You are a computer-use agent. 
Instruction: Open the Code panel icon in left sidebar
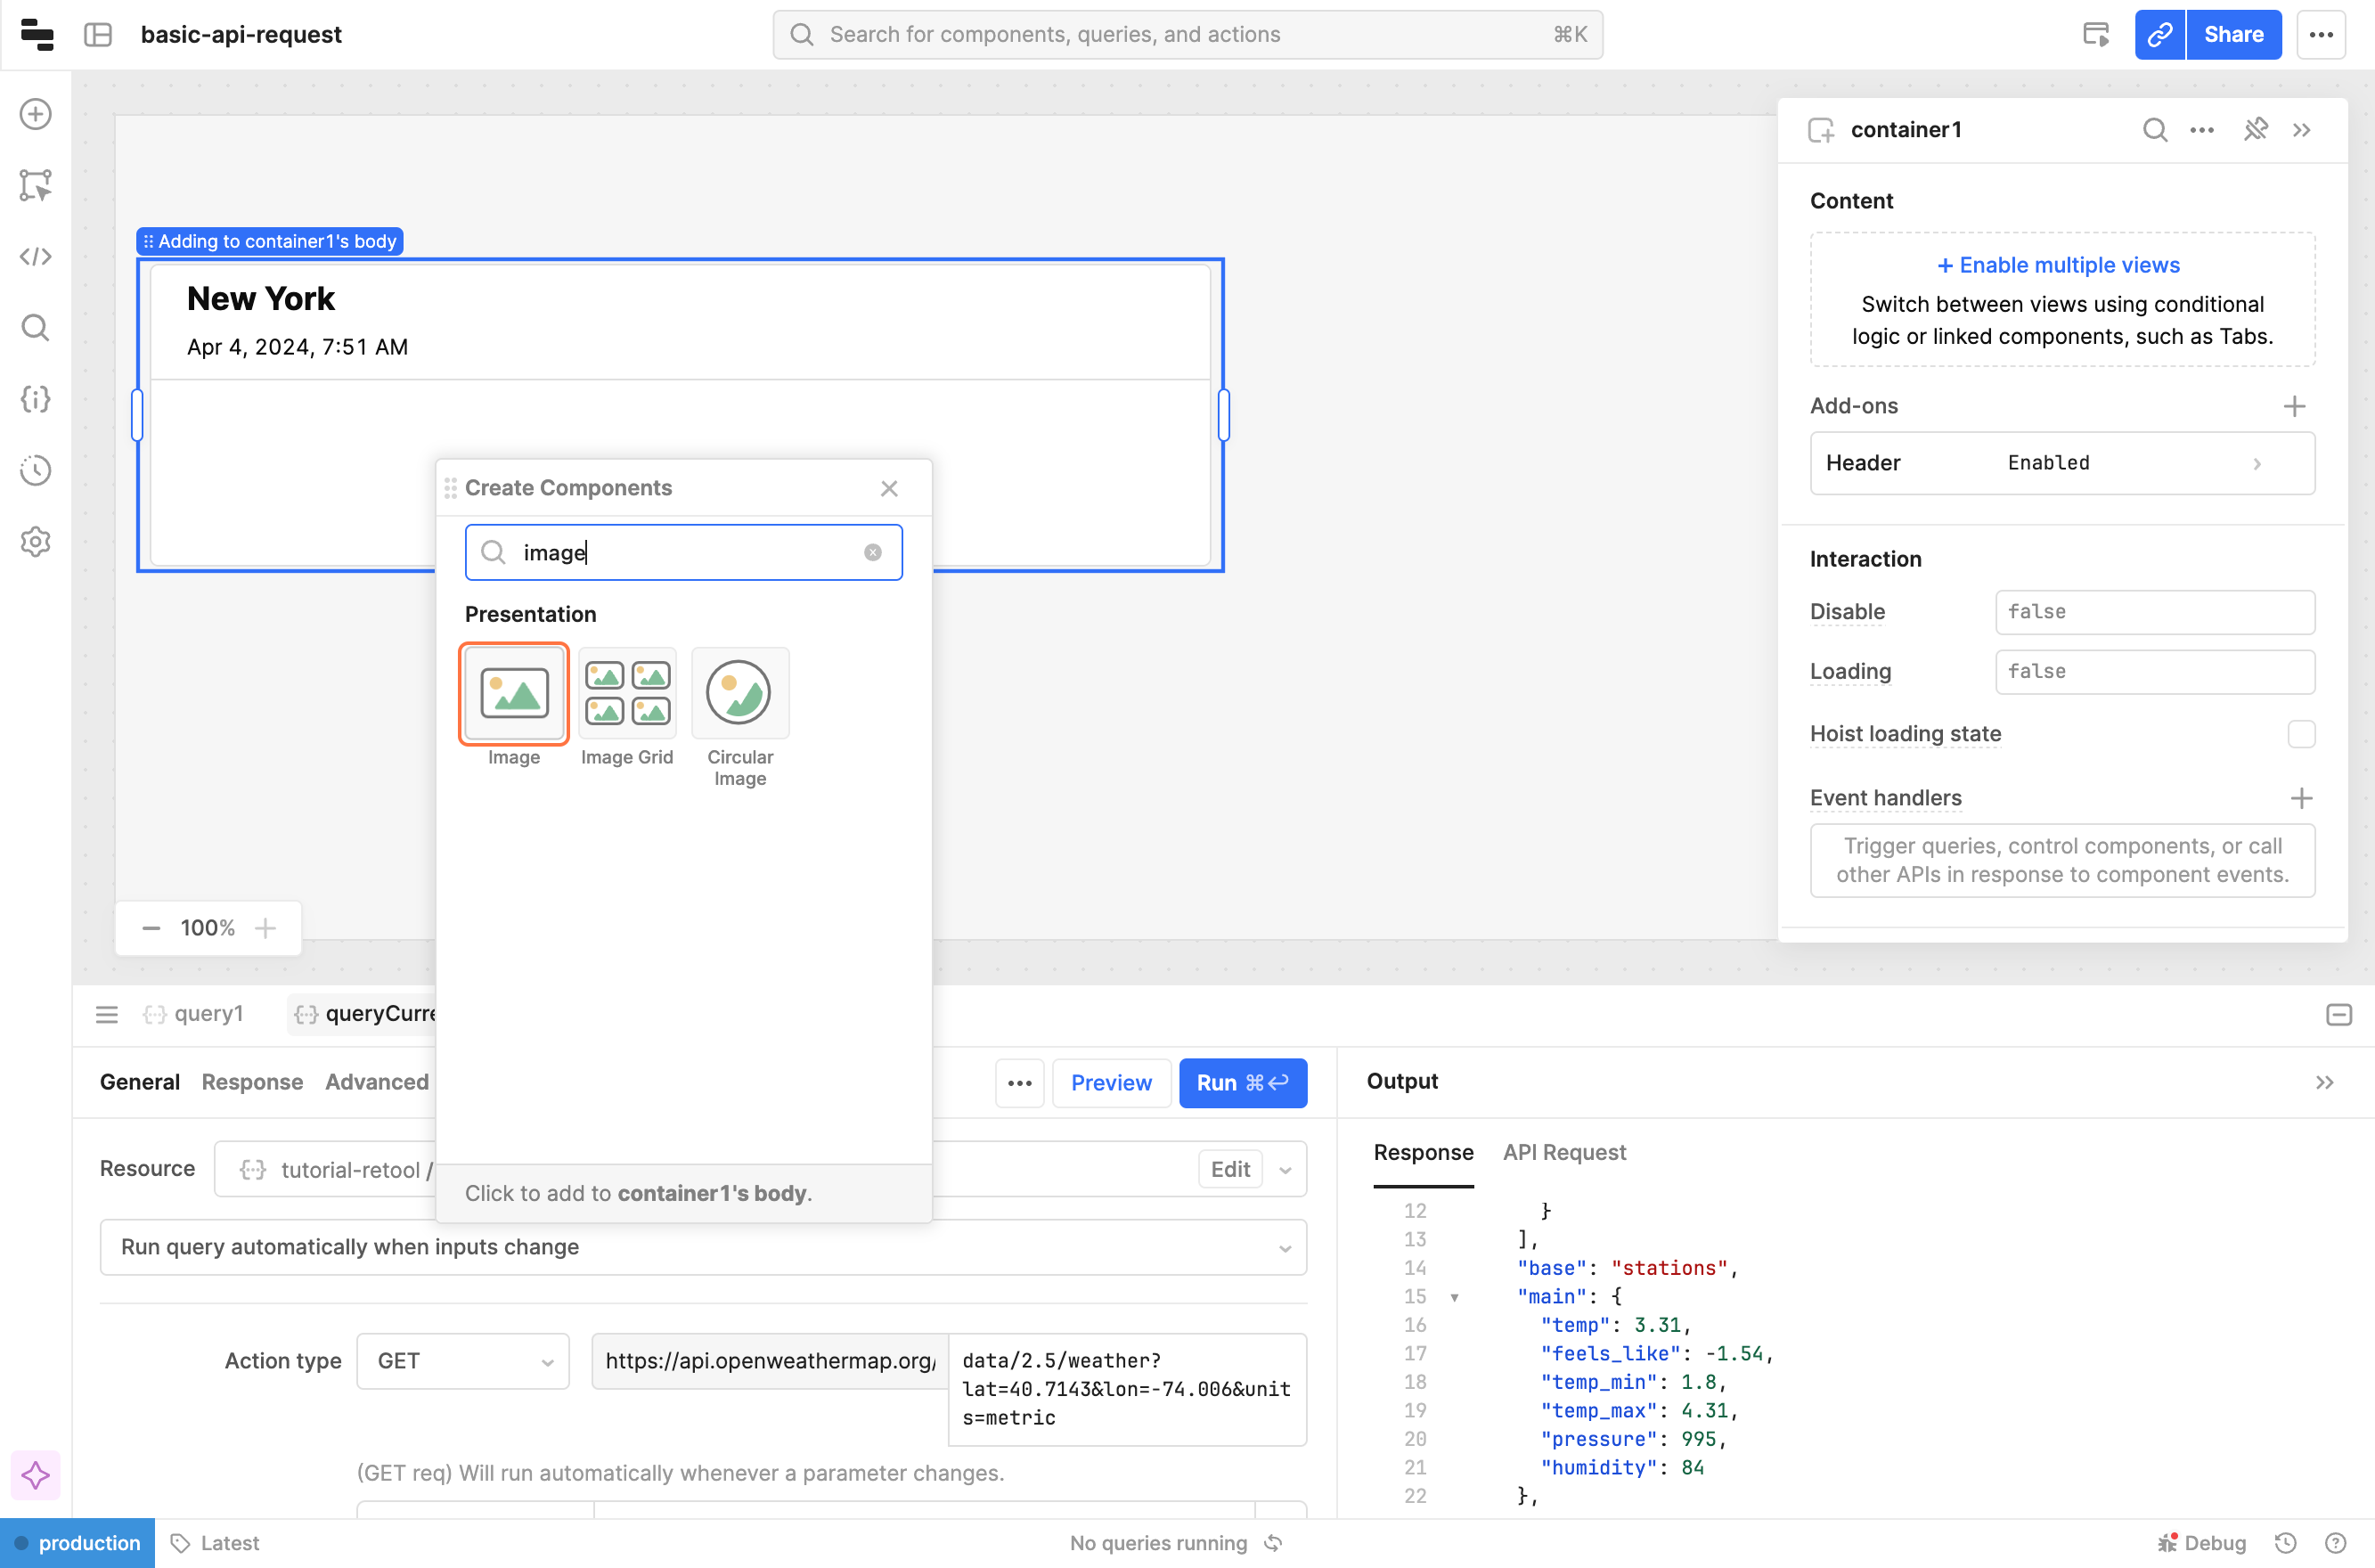point(36,257)
